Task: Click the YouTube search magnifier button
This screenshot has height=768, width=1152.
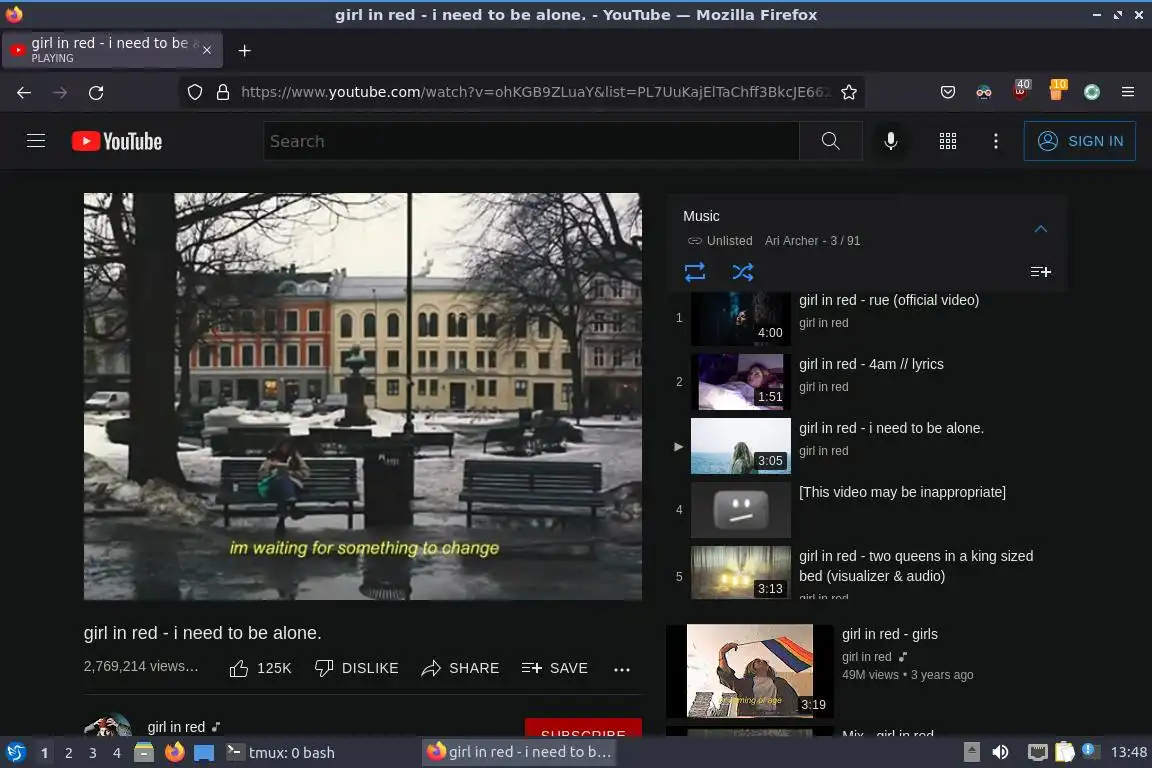Action: click(830, 141)
